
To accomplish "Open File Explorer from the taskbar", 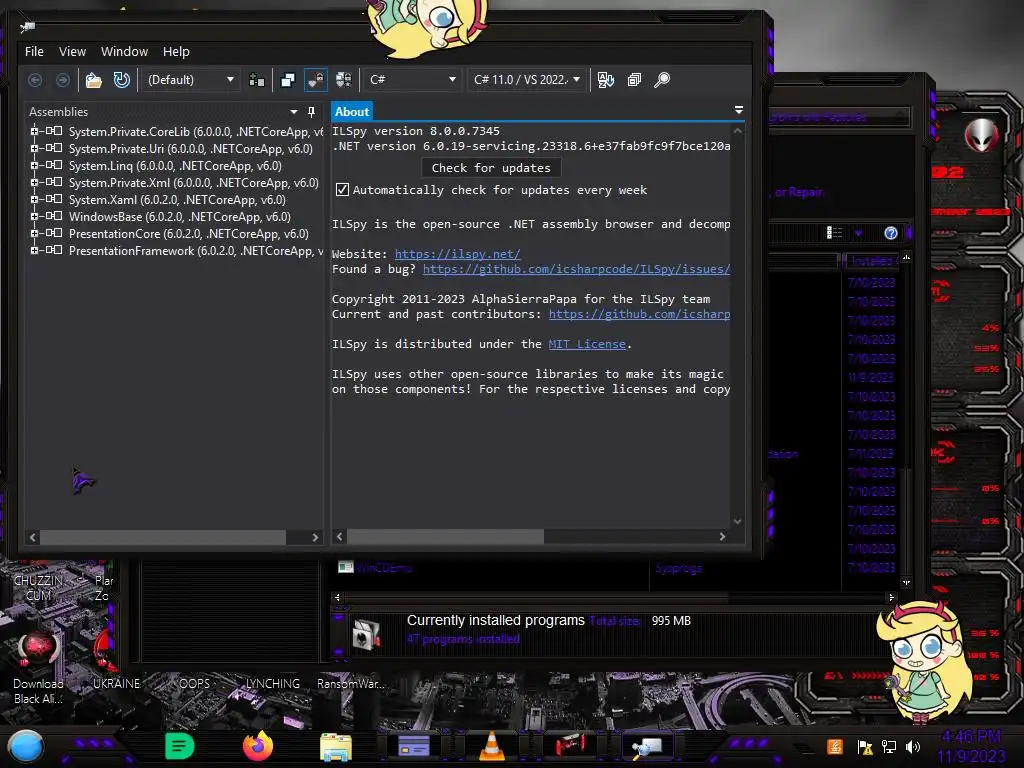I will point(336,748).
